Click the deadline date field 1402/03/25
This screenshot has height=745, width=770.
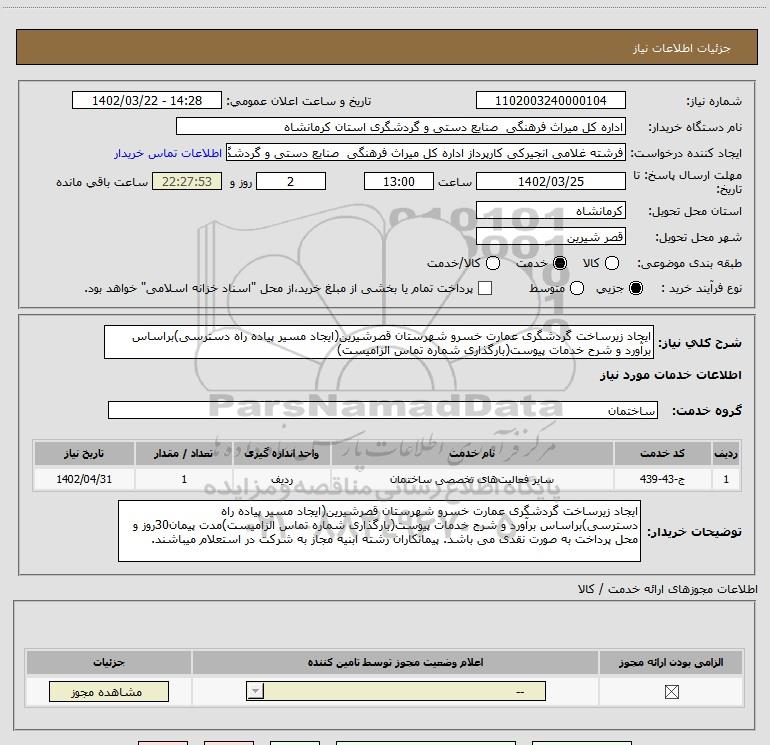pos(550,181)
